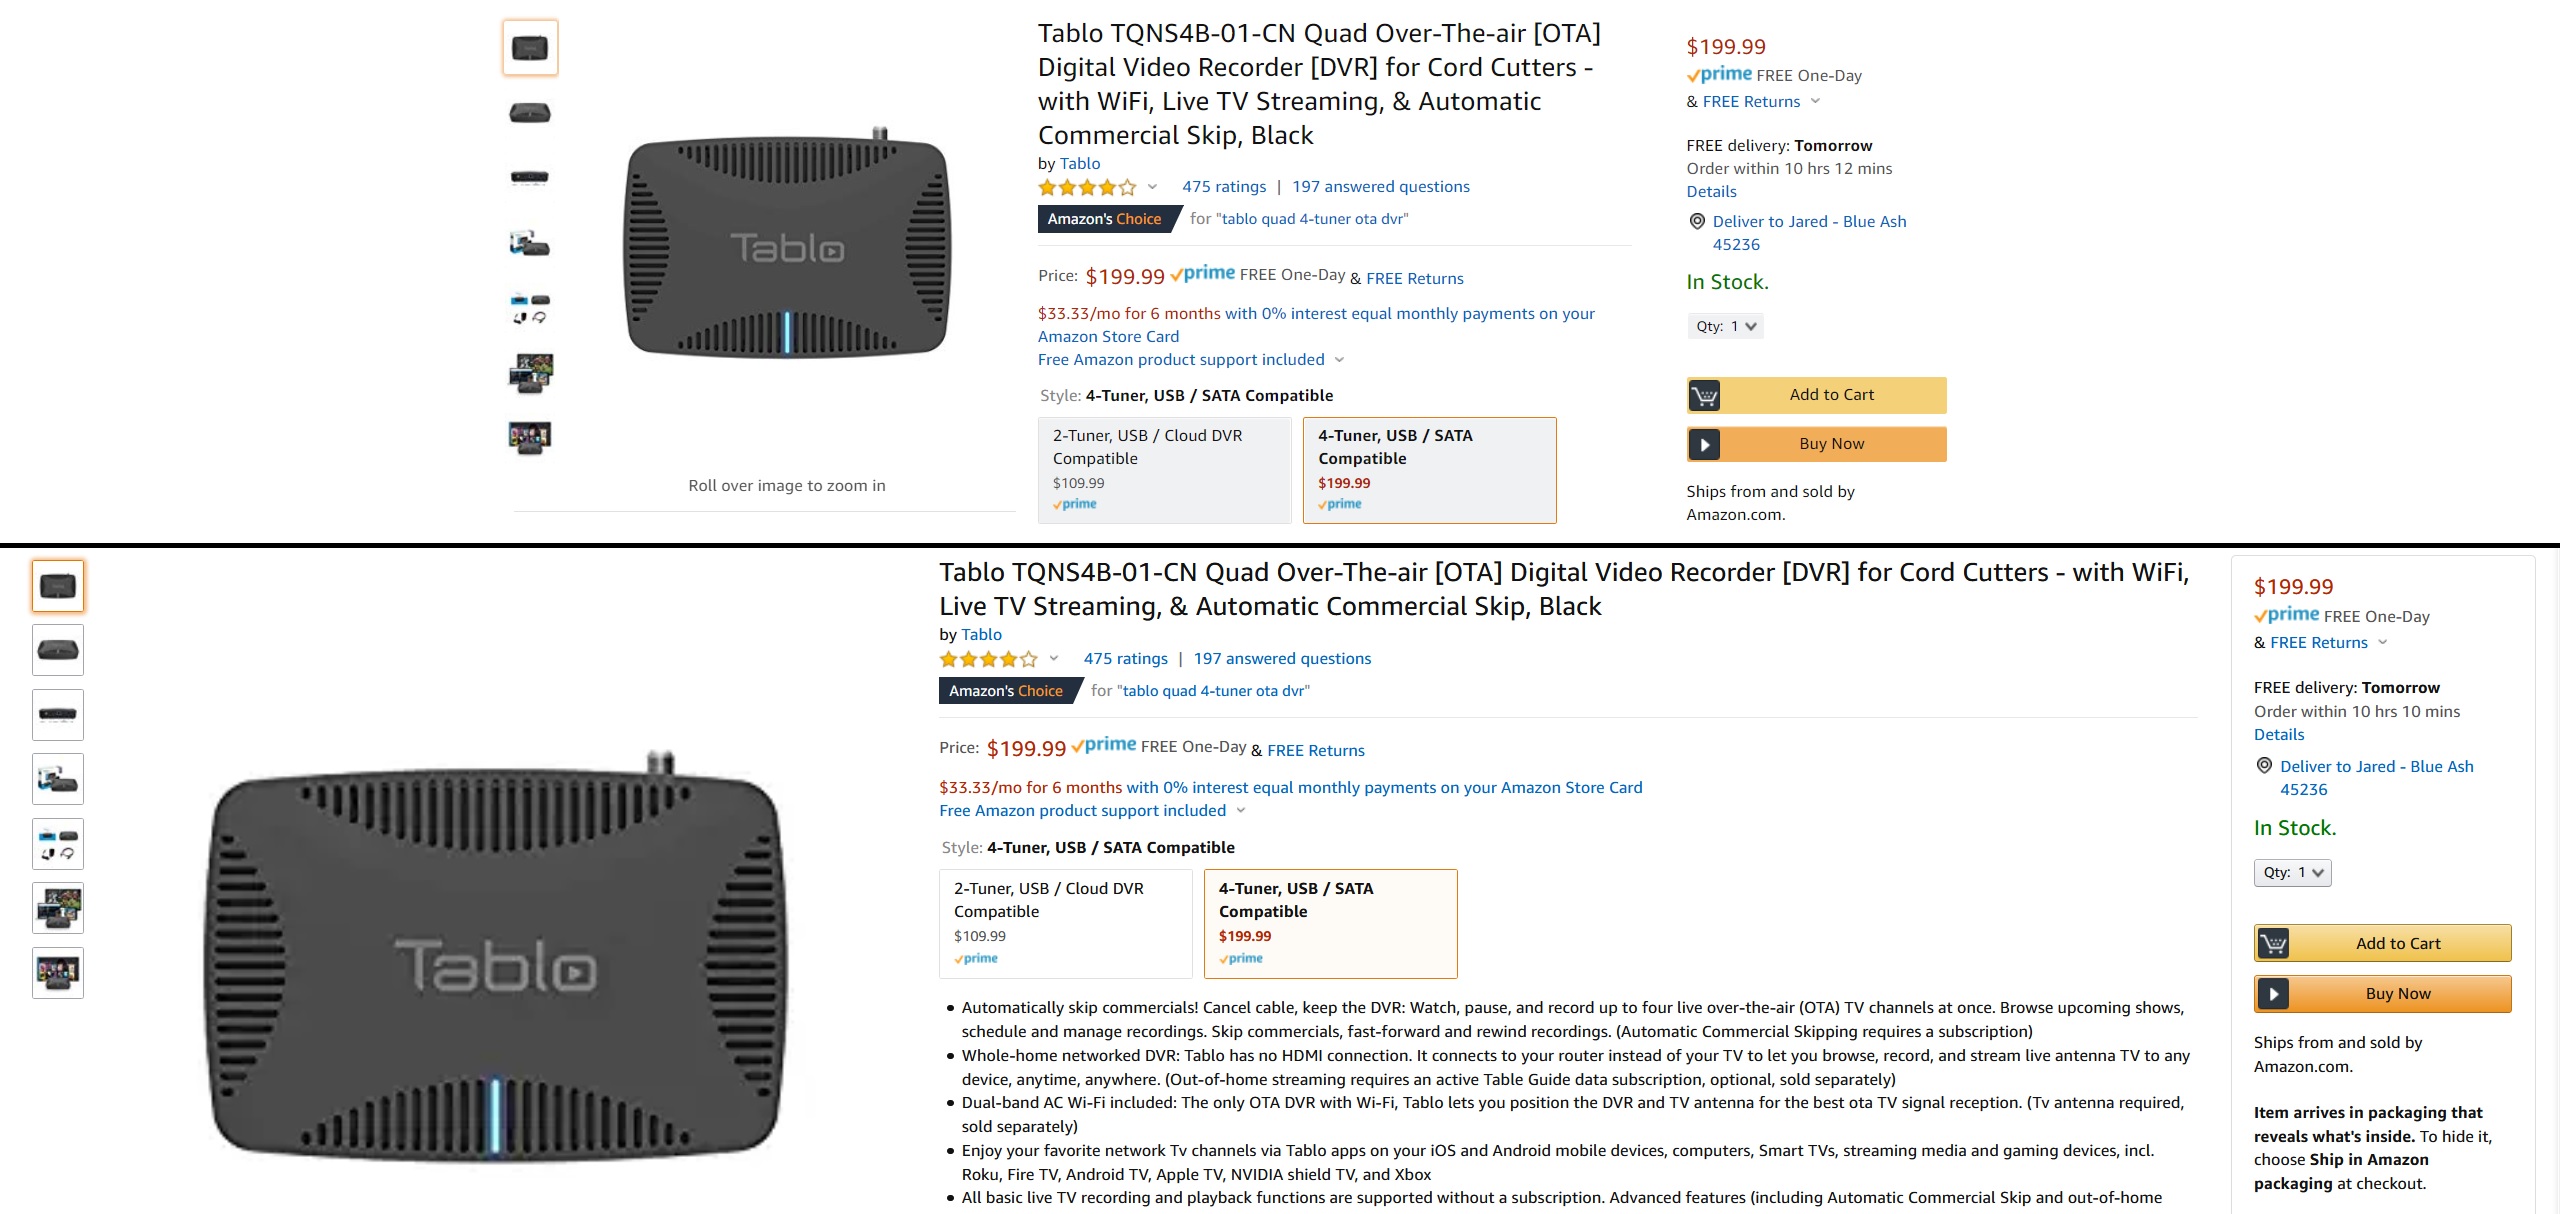Expand the upper Free Amazon product support included
Viewport: 2560px width, 1214px height.
tap(1339, 360)
